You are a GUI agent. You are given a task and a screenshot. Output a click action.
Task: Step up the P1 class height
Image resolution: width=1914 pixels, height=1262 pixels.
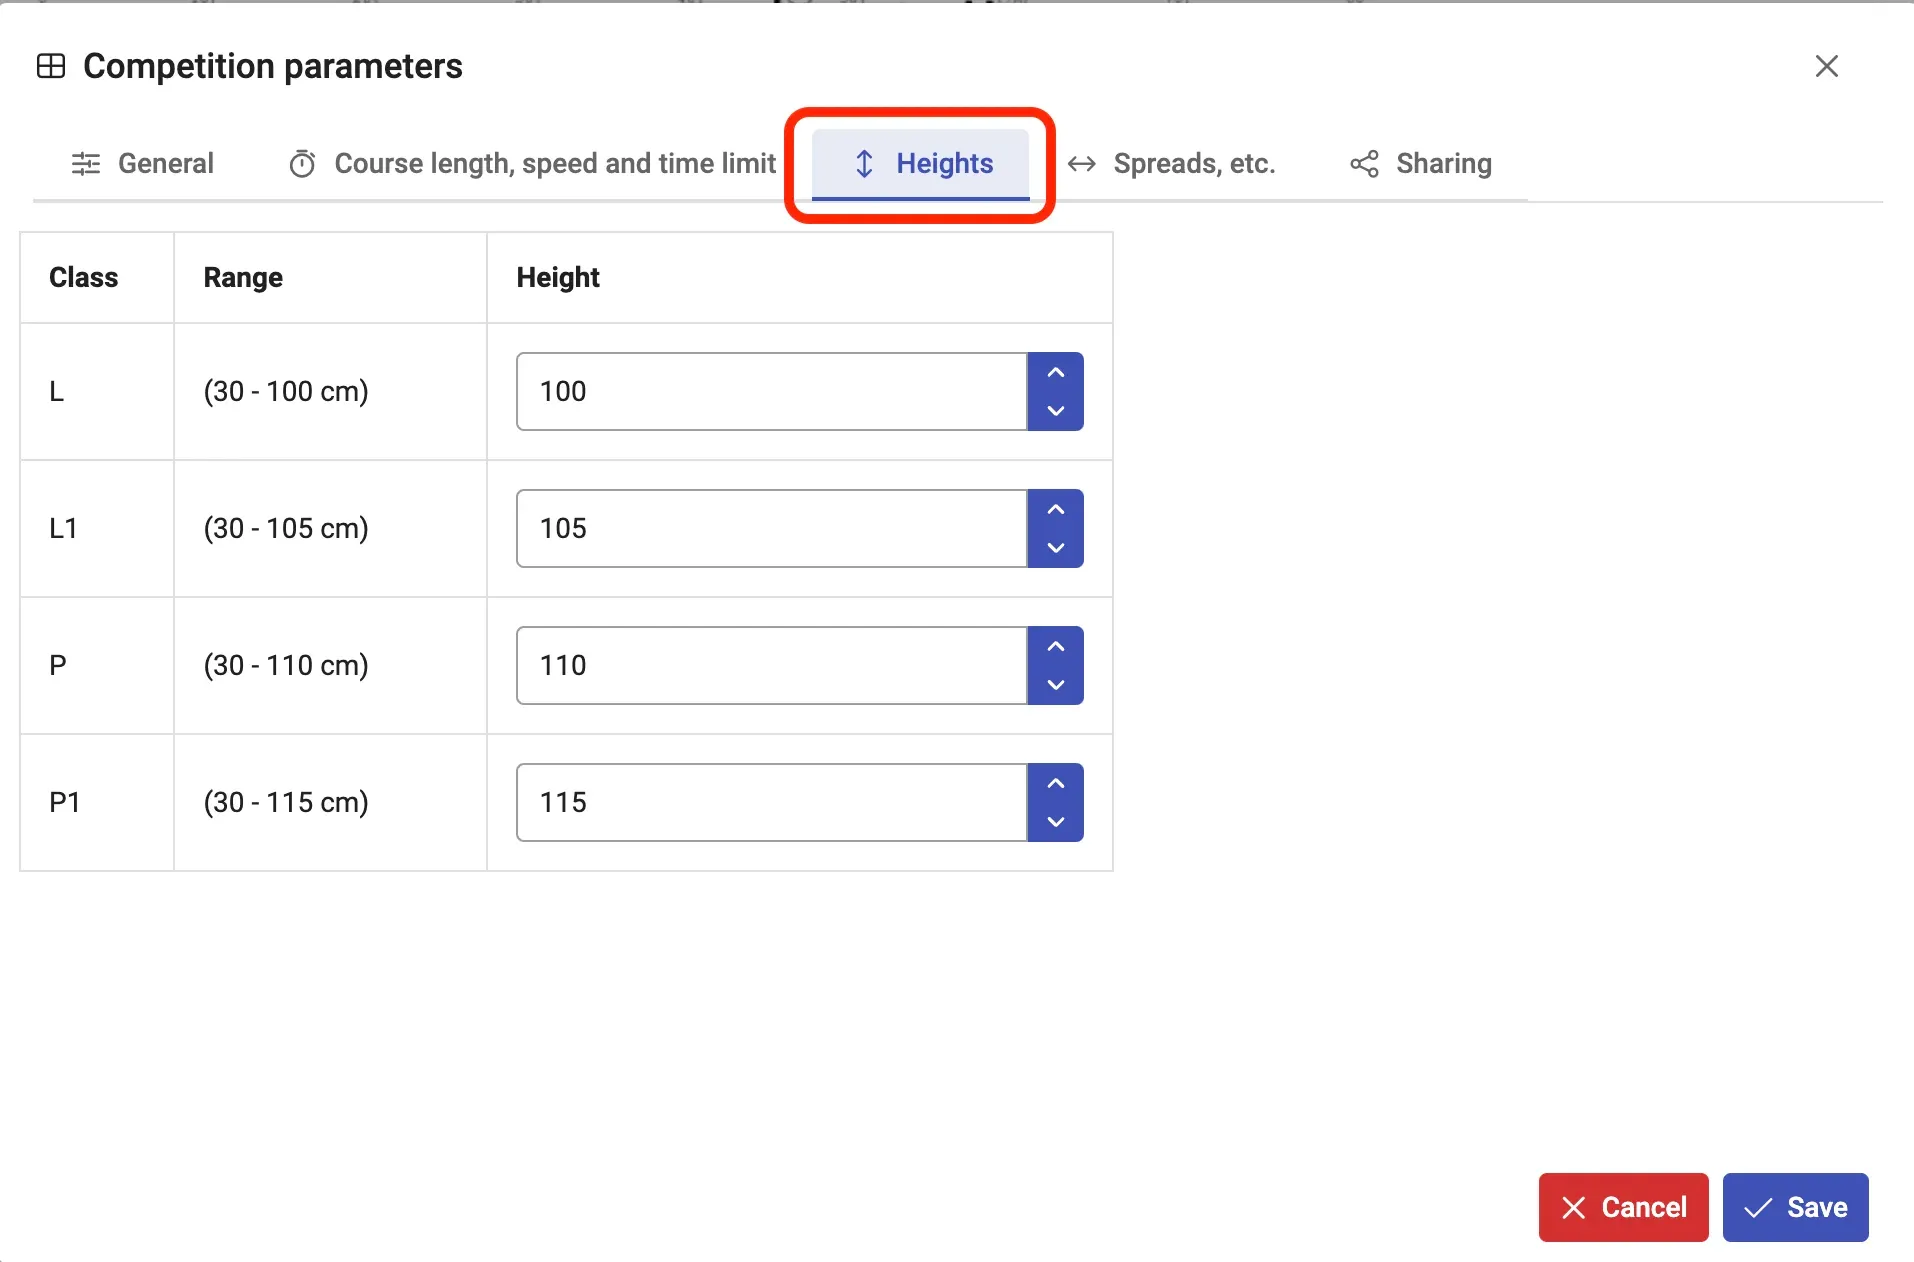(1055, 784)
